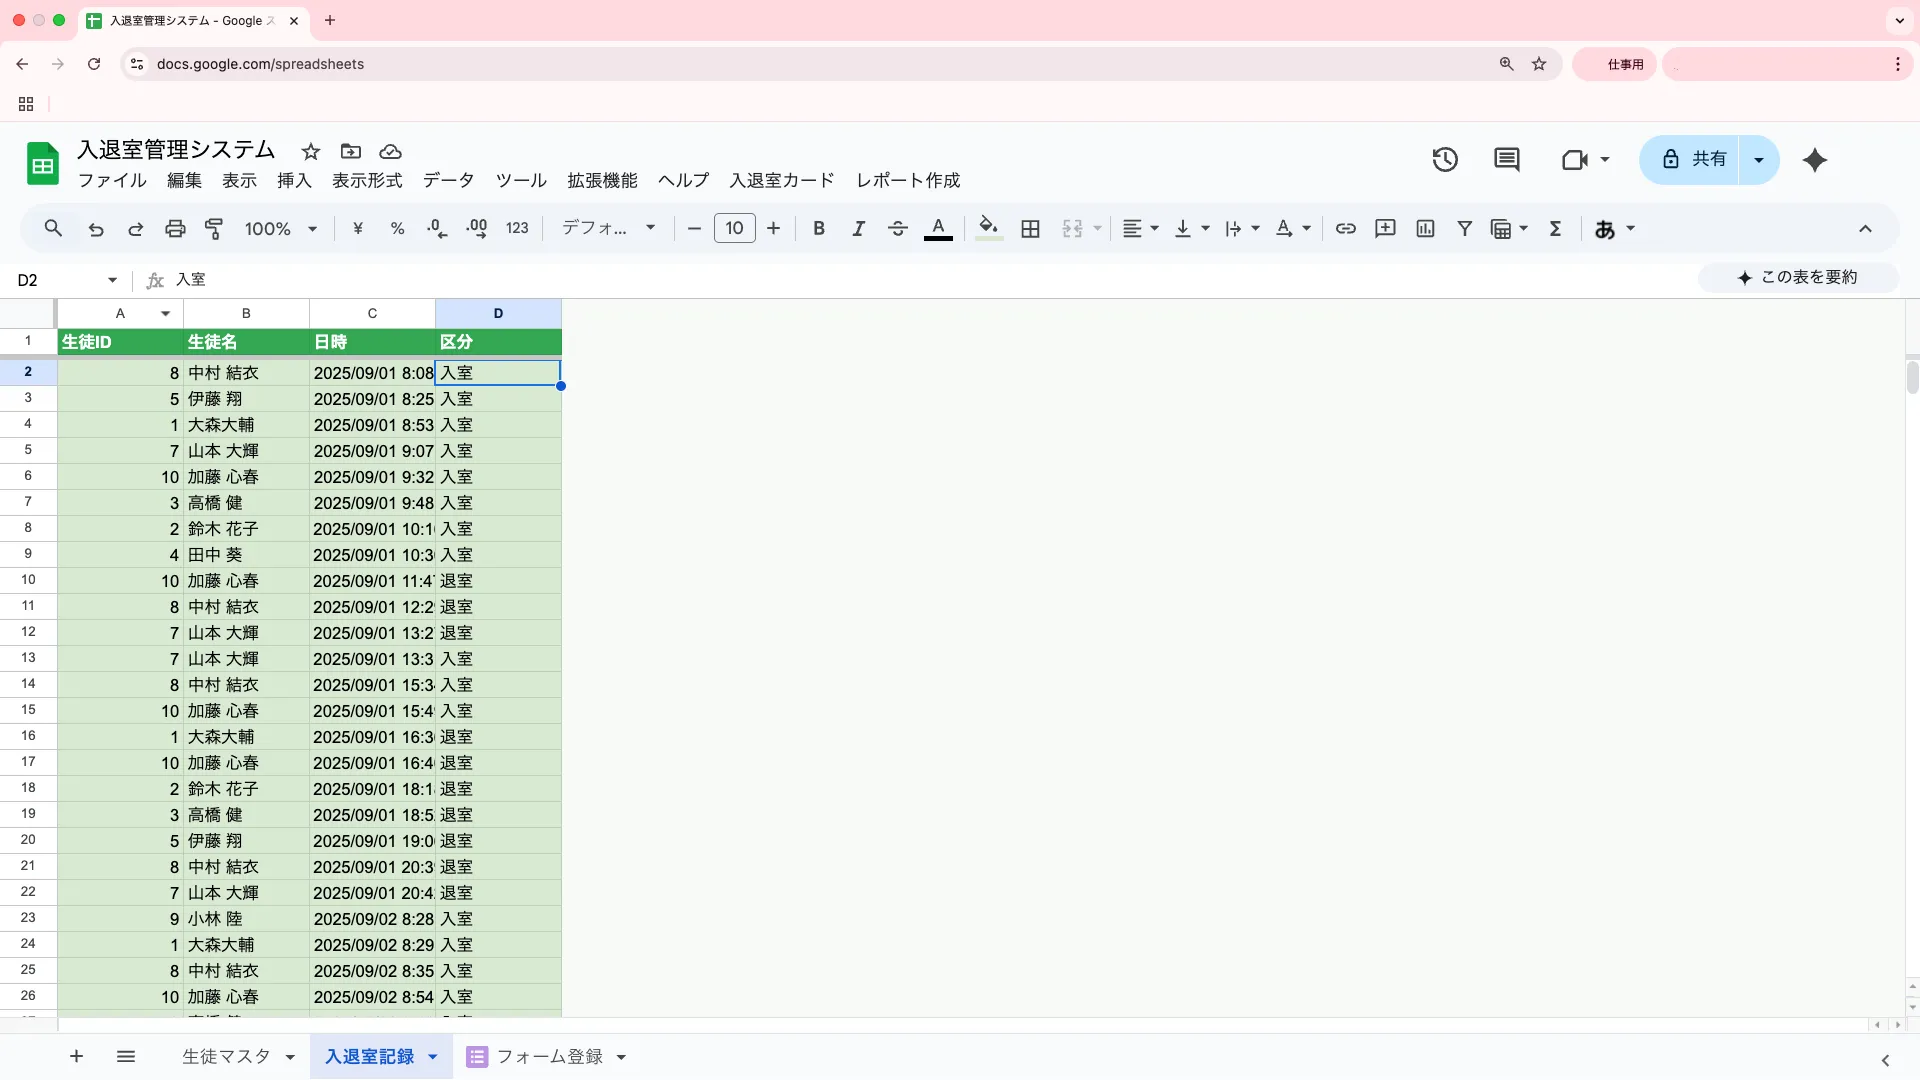Open the fill color bucket swatch
This screenshot has width=1920, height=1080.
tap(988, 229)
